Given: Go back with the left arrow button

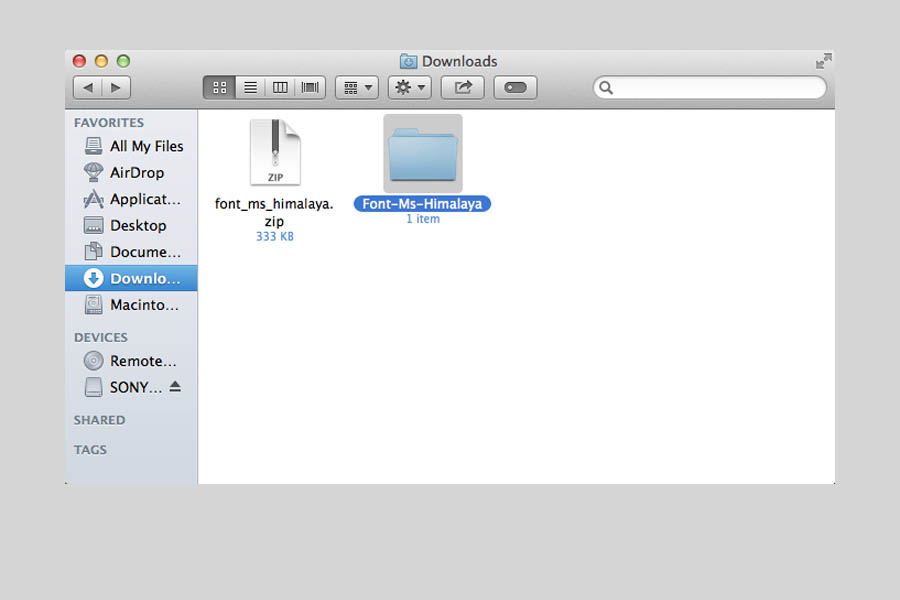Looking at the screenshot, I should point(88,88).
